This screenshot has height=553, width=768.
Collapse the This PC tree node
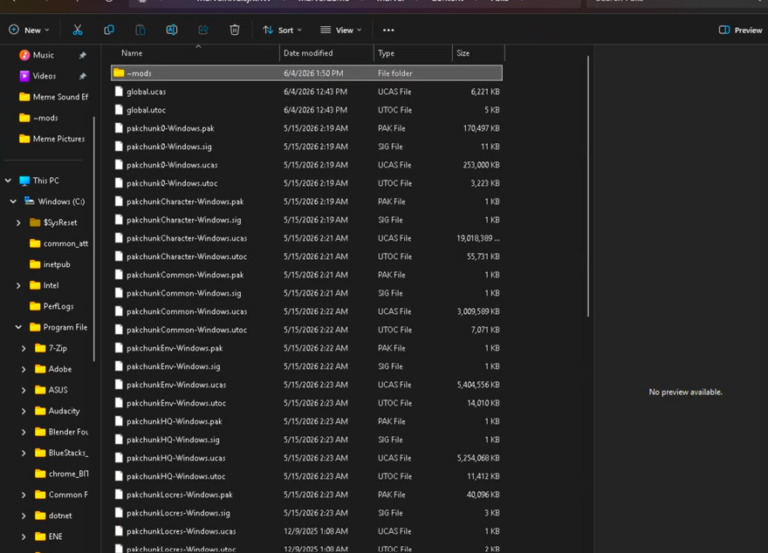pos(8,180)
